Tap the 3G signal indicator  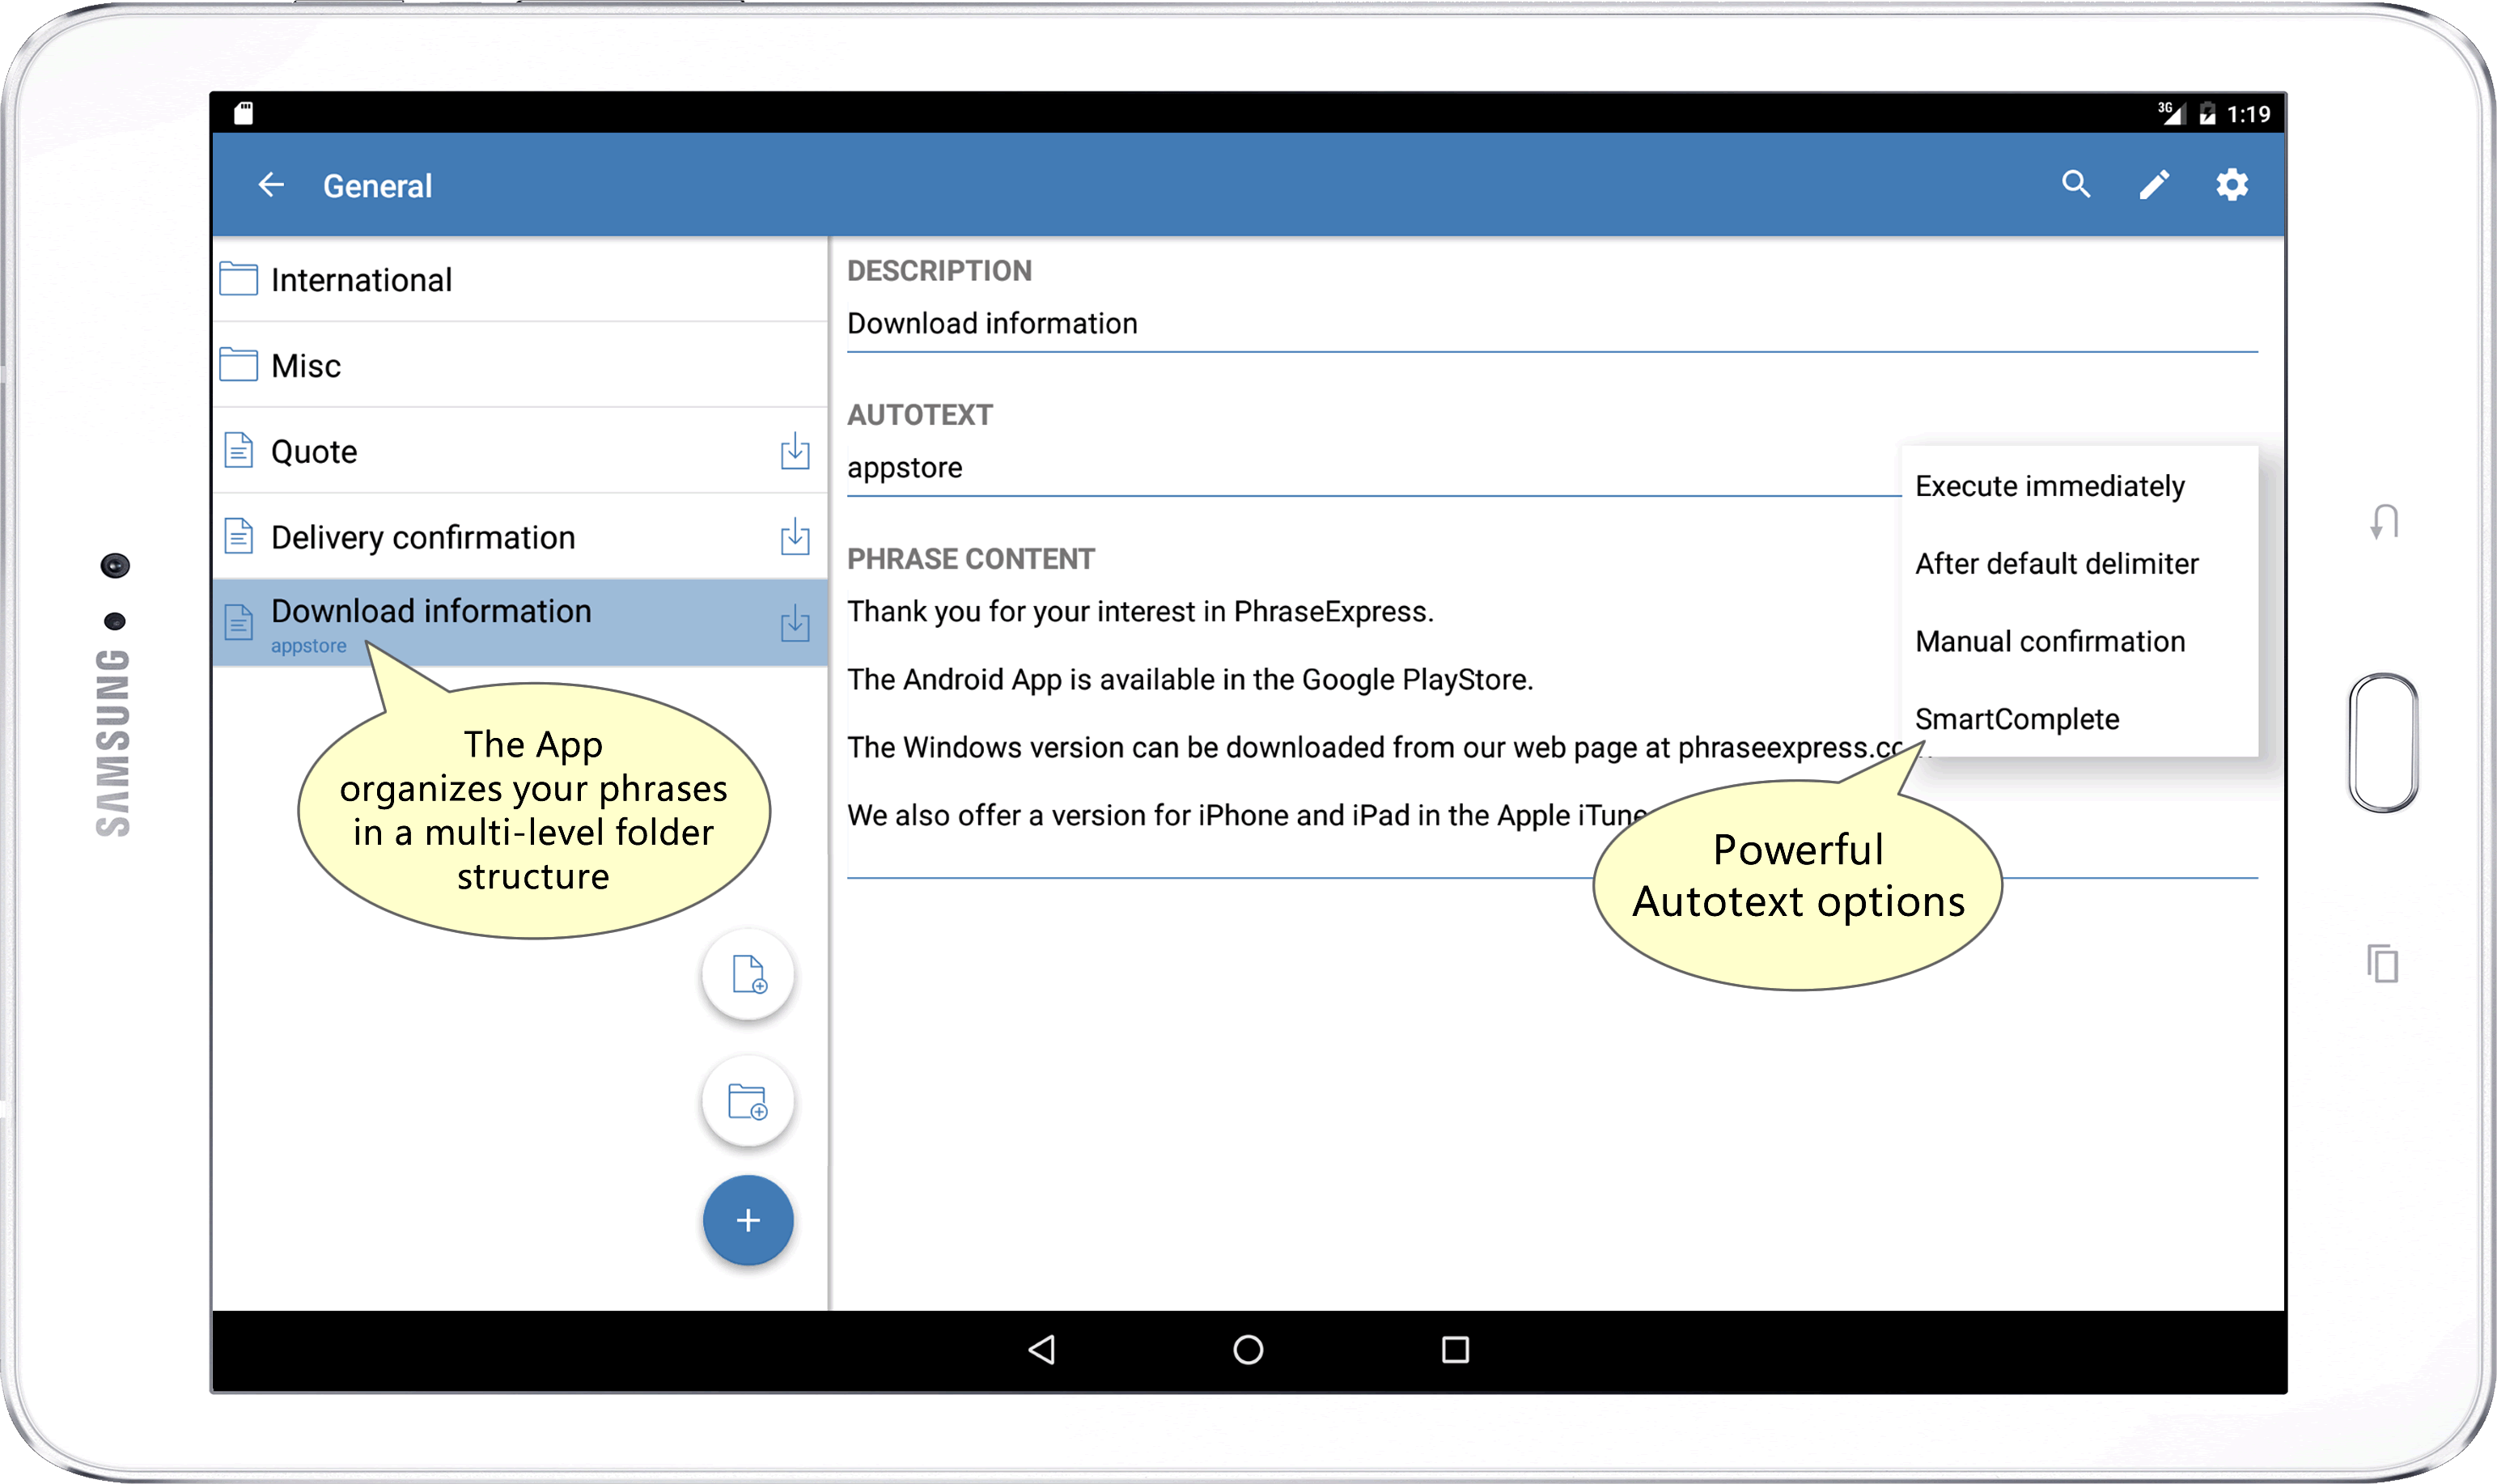[x=2170, y=113]
